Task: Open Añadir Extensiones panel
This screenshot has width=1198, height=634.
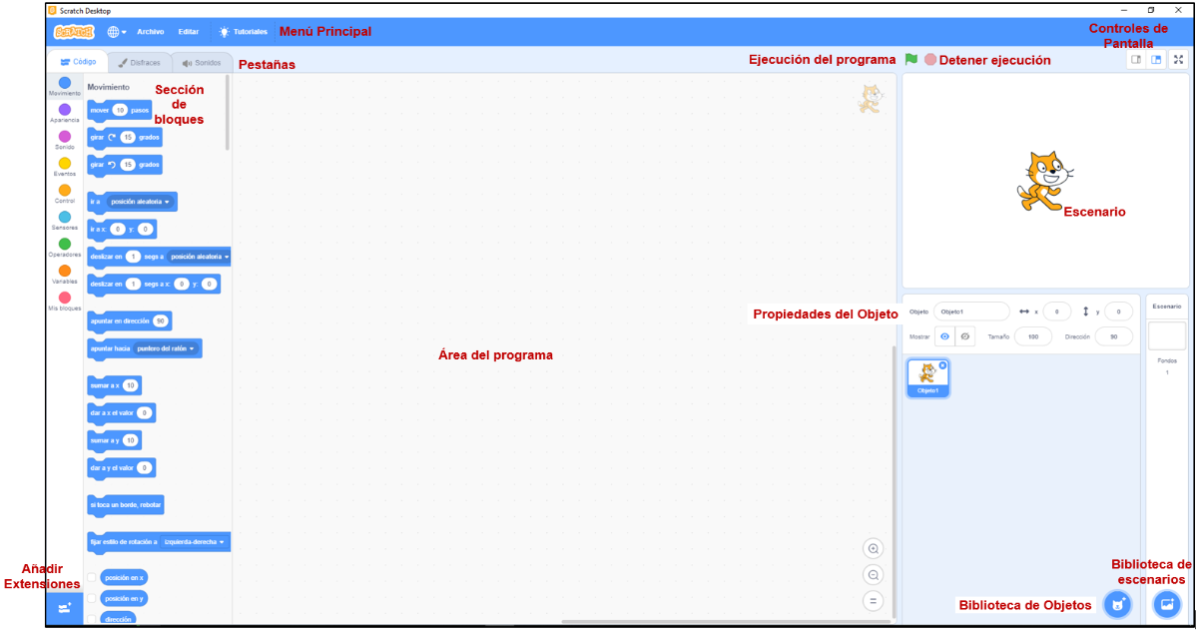Action: point(64,607)
